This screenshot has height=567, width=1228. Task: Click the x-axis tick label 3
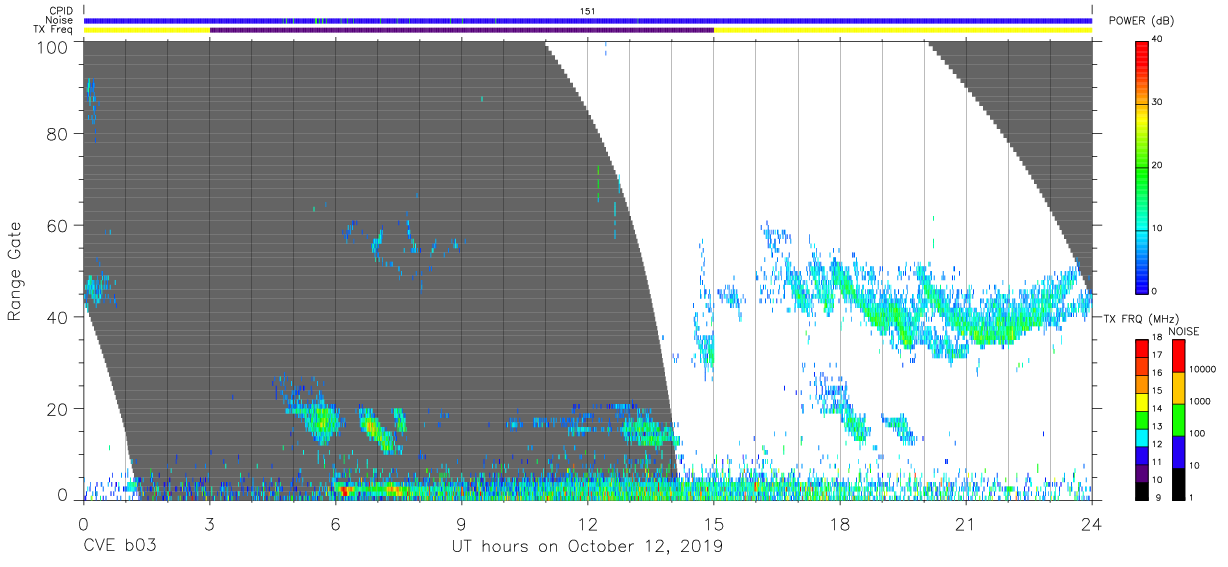click(x=209, y=523)
